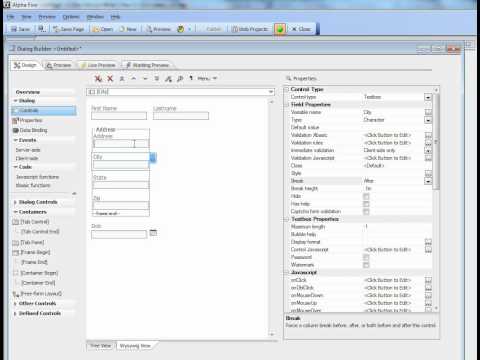Open the Menu dropdown in editor toolbar

[x=207, y=79]
